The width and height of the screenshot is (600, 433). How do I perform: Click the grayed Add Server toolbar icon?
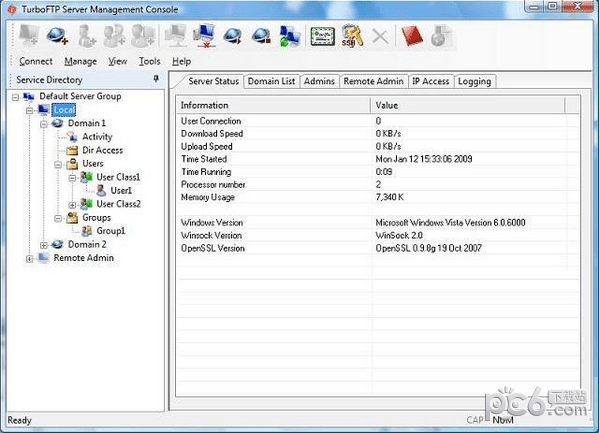click(x=29, y=36)
